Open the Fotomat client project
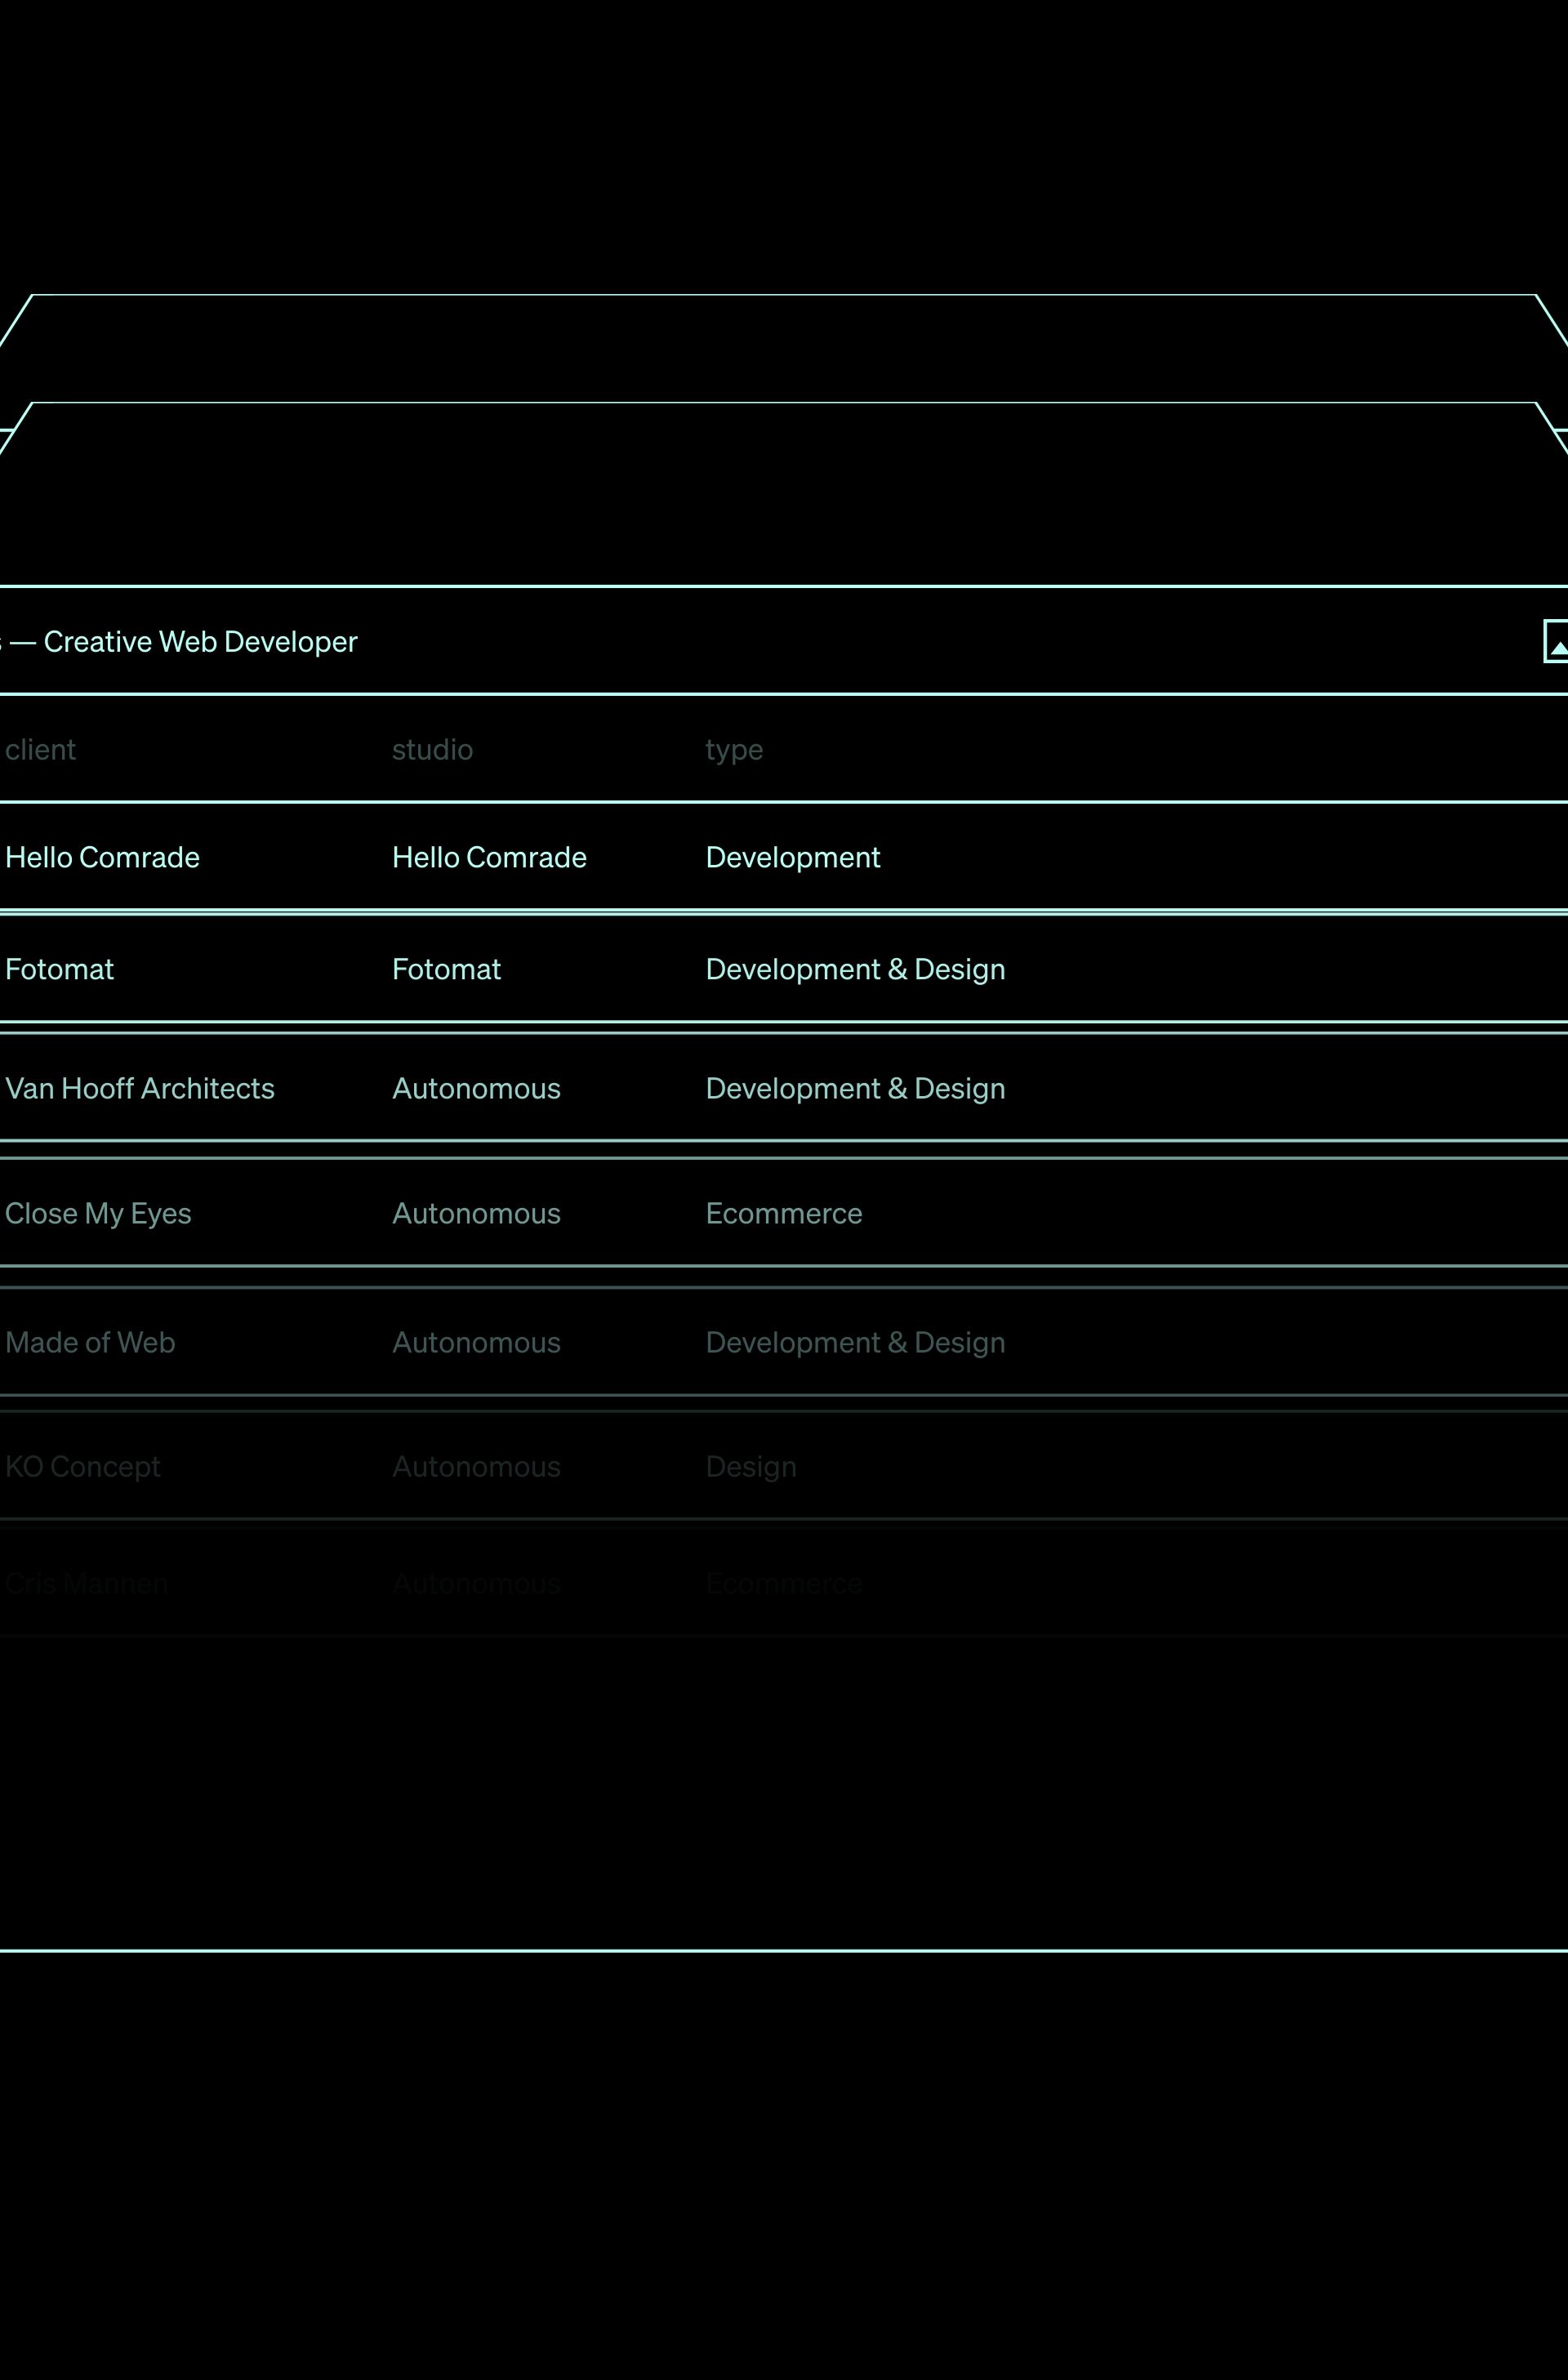Screen dimensions: 1568x2380 (59, 970)
